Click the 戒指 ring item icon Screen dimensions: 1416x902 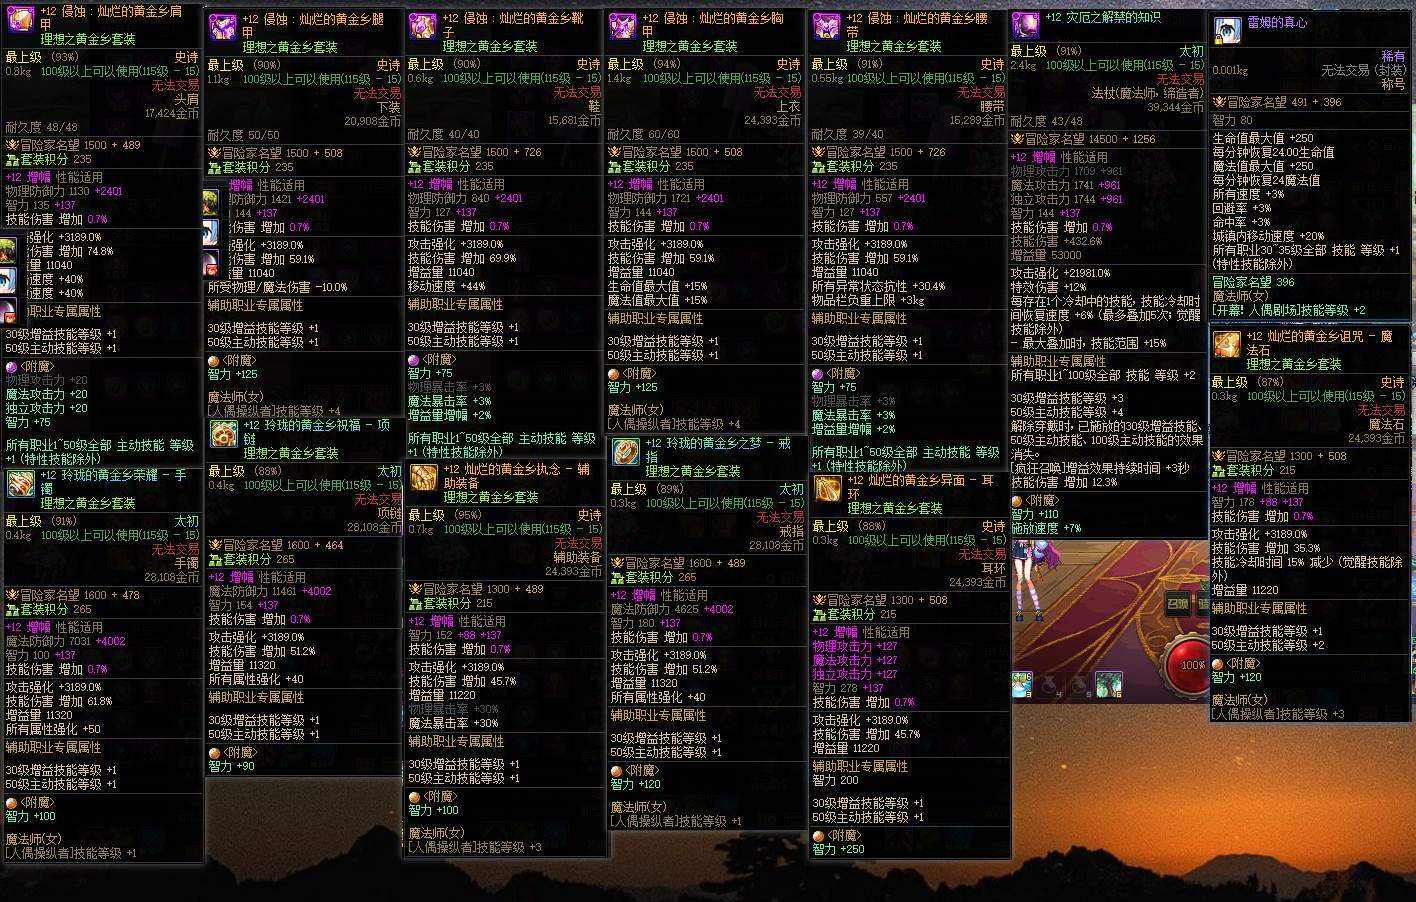tap(626, 452)
